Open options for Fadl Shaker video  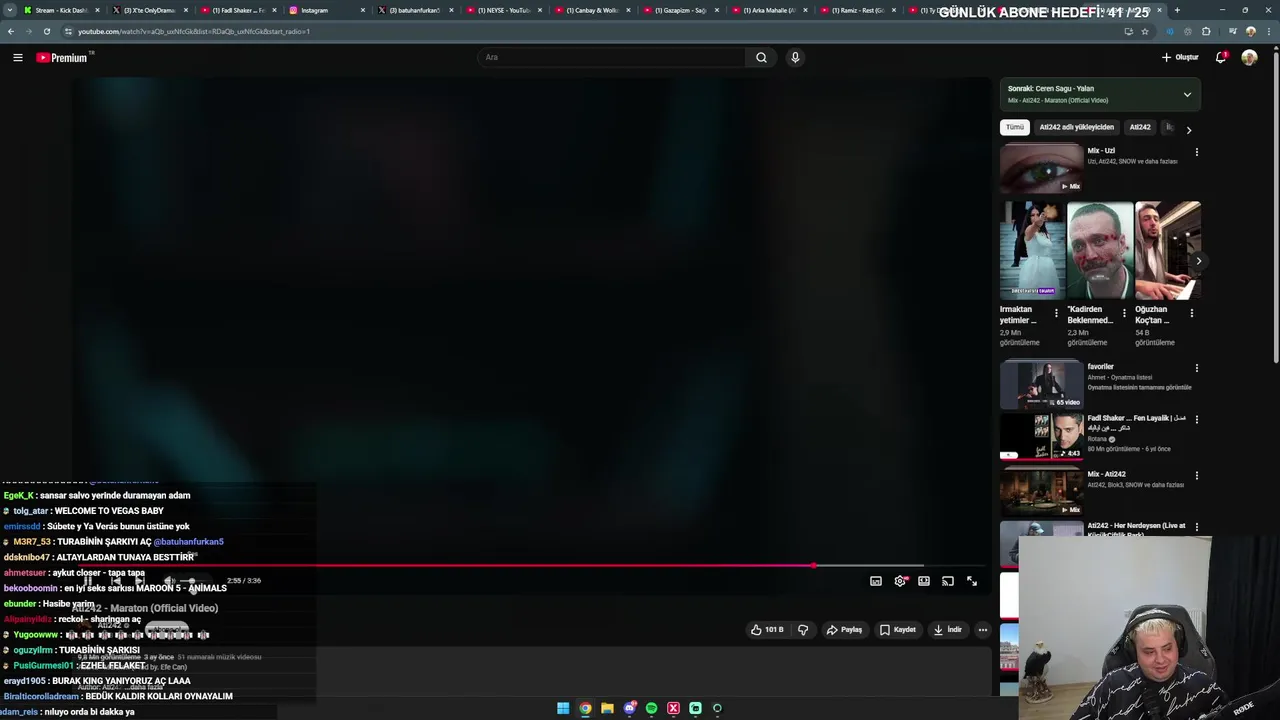coord(1196,419)
